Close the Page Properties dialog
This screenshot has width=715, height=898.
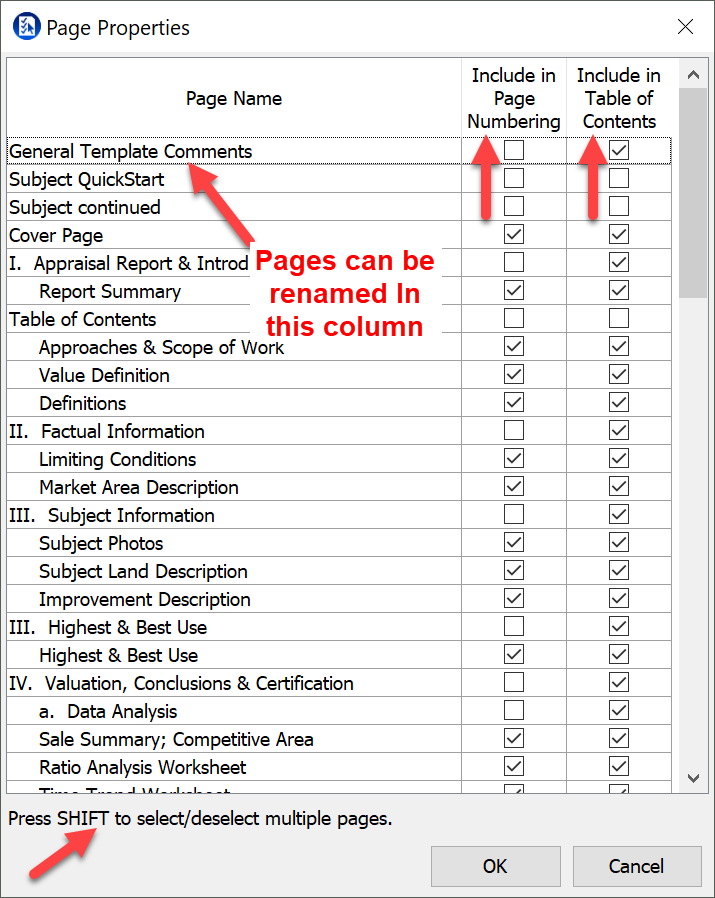pyautogui.click(x=685, y=27)
